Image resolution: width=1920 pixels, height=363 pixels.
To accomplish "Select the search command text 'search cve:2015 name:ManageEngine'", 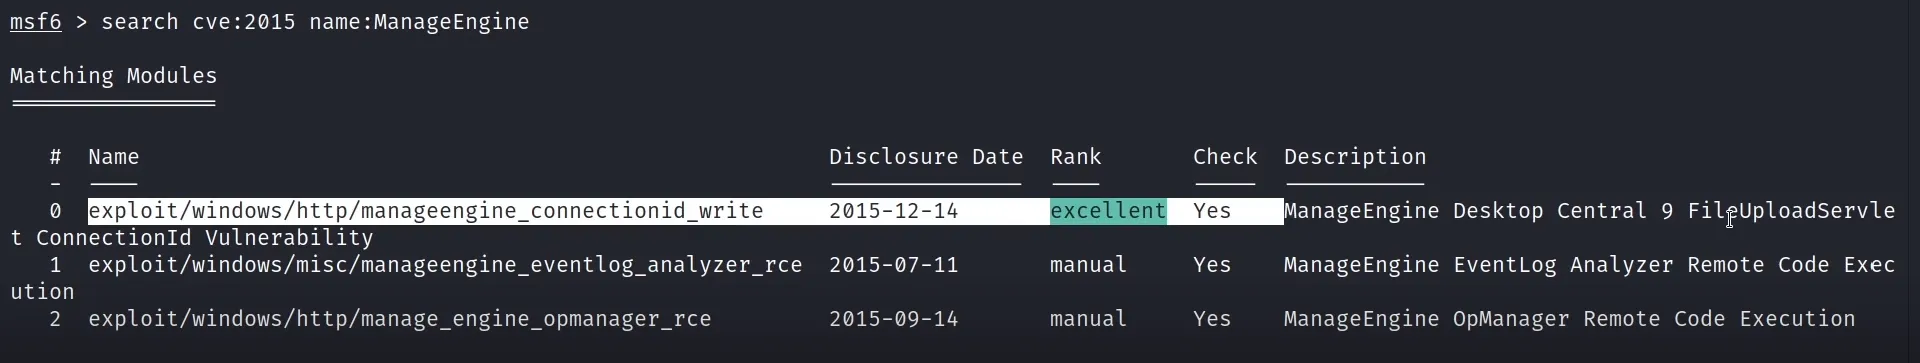I will coord(315,22).
